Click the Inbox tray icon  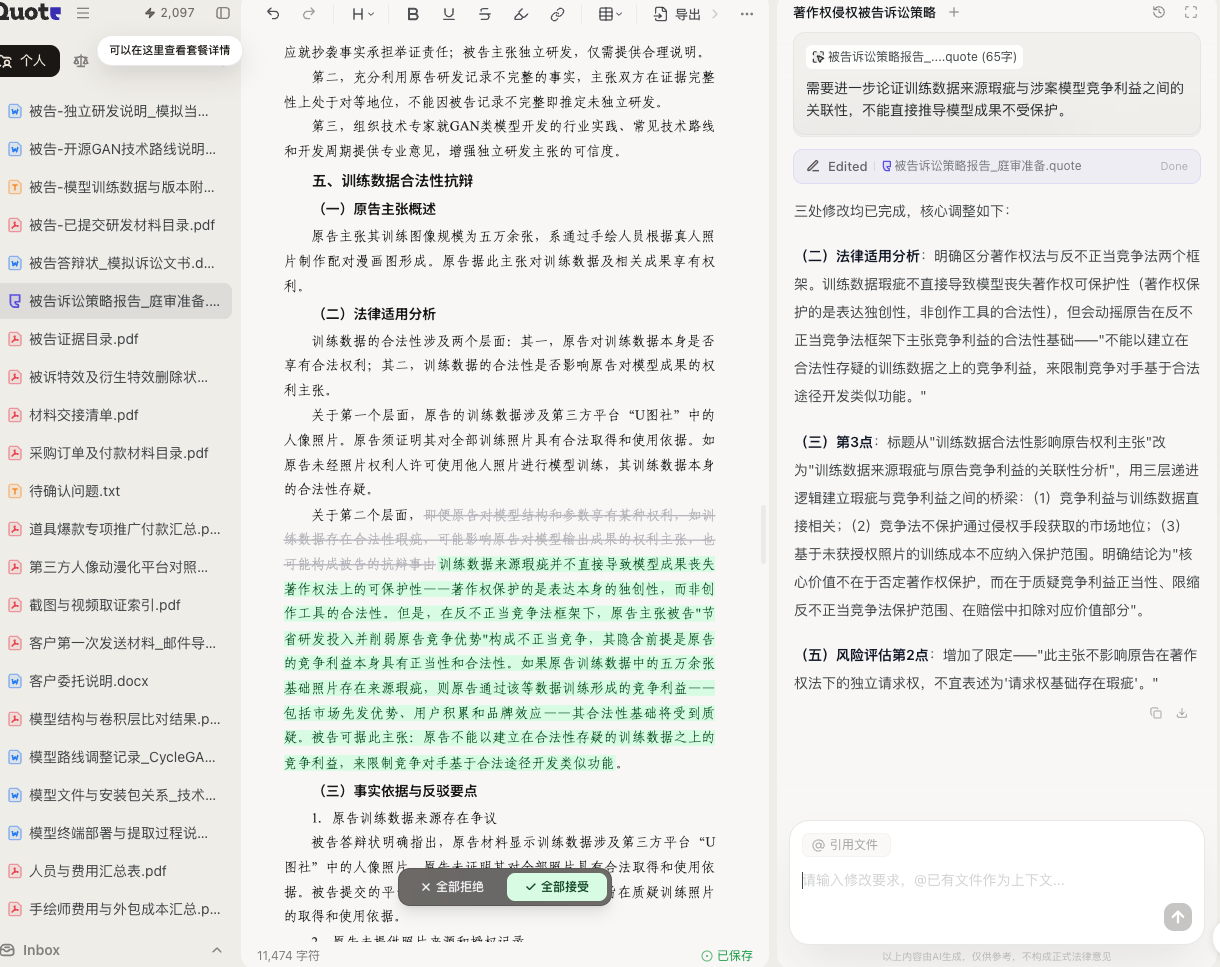coord(6,950)
